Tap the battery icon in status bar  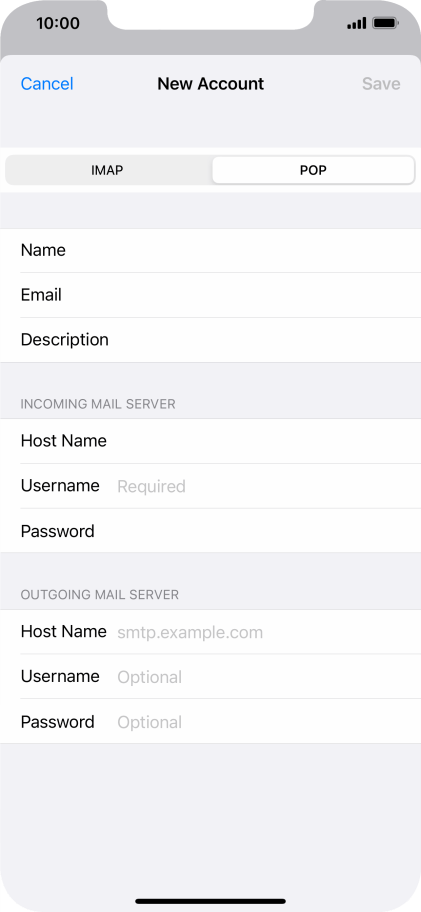[x=385, y=24]
